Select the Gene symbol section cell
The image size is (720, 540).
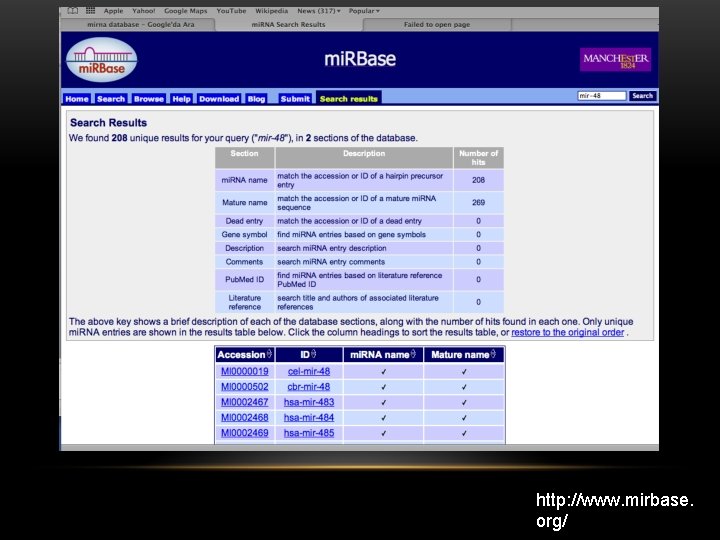[244, 235]
